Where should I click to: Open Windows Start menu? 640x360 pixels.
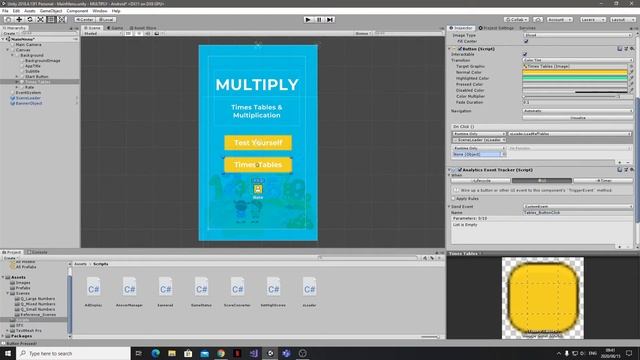pyautogui.click(x=8, y=353)
